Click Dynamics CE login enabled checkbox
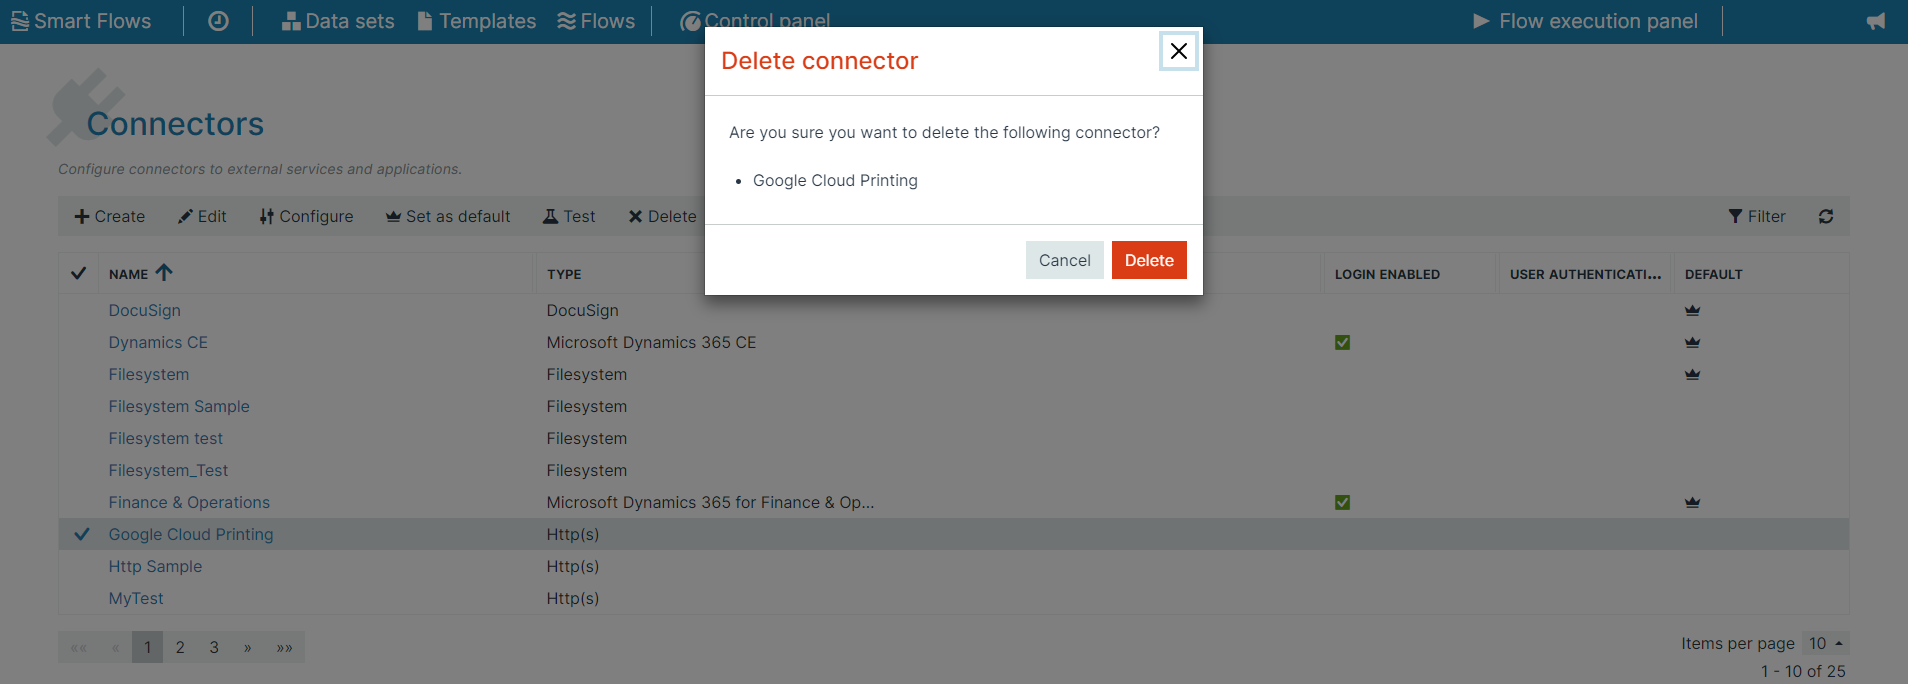 coord(1343,342)
